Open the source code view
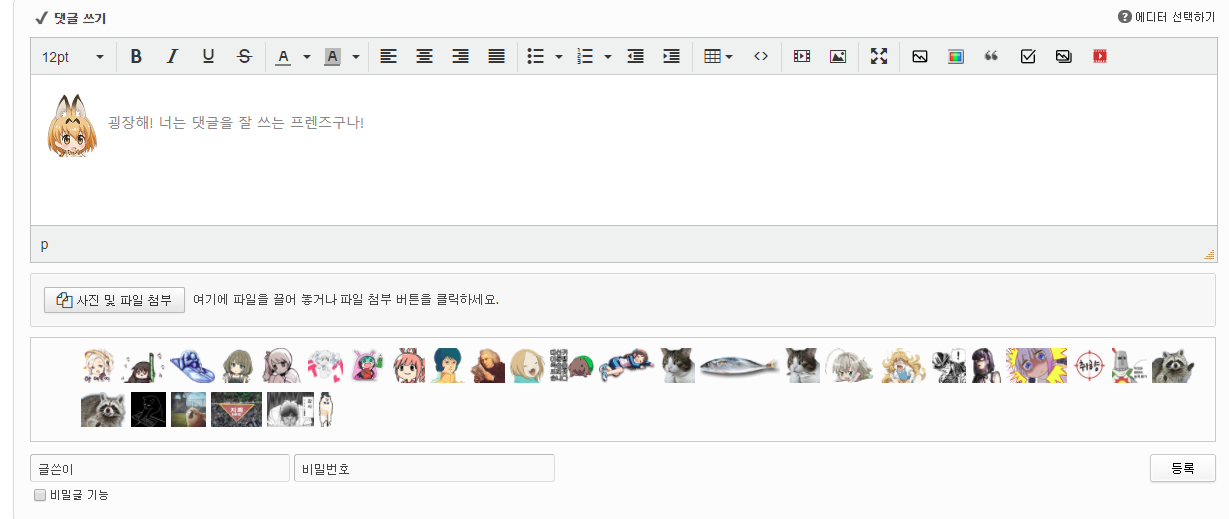The image size is (1229, 519). [761, 57]
